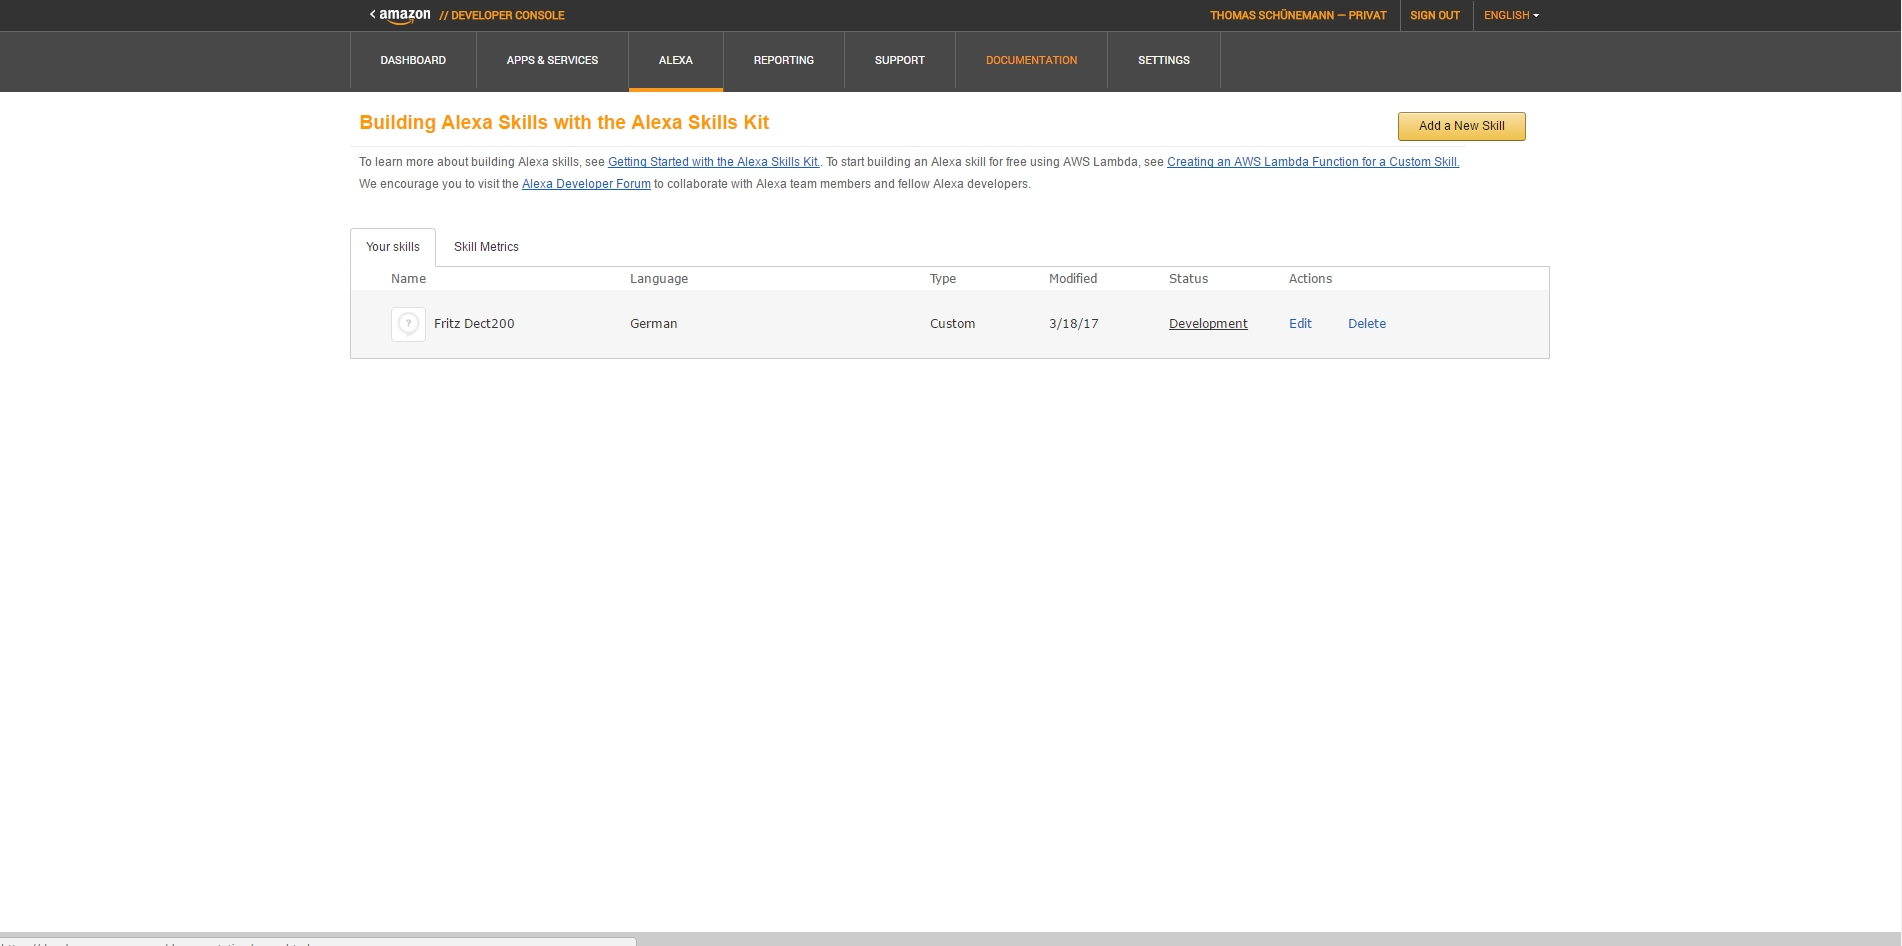Go to Apps & Services
The height and width of the screenshot is (946, 1902).
[x=552, y=60]
